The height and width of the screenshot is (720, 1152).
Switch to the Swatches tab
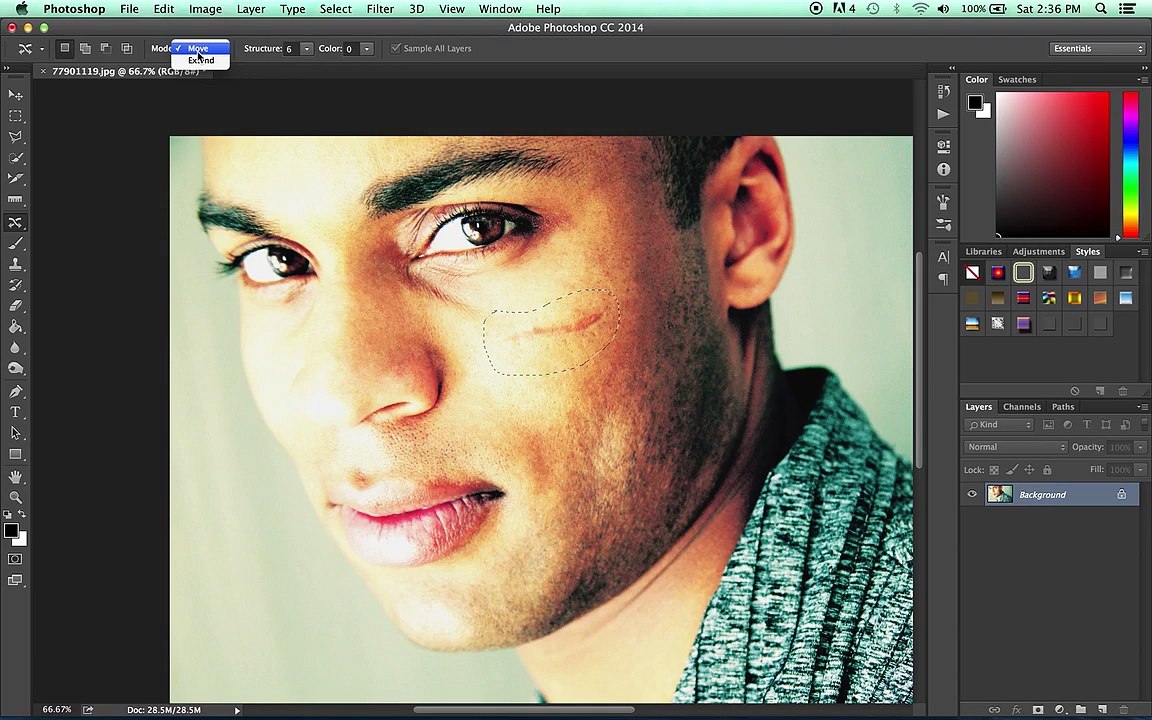tap(1017, 79)
